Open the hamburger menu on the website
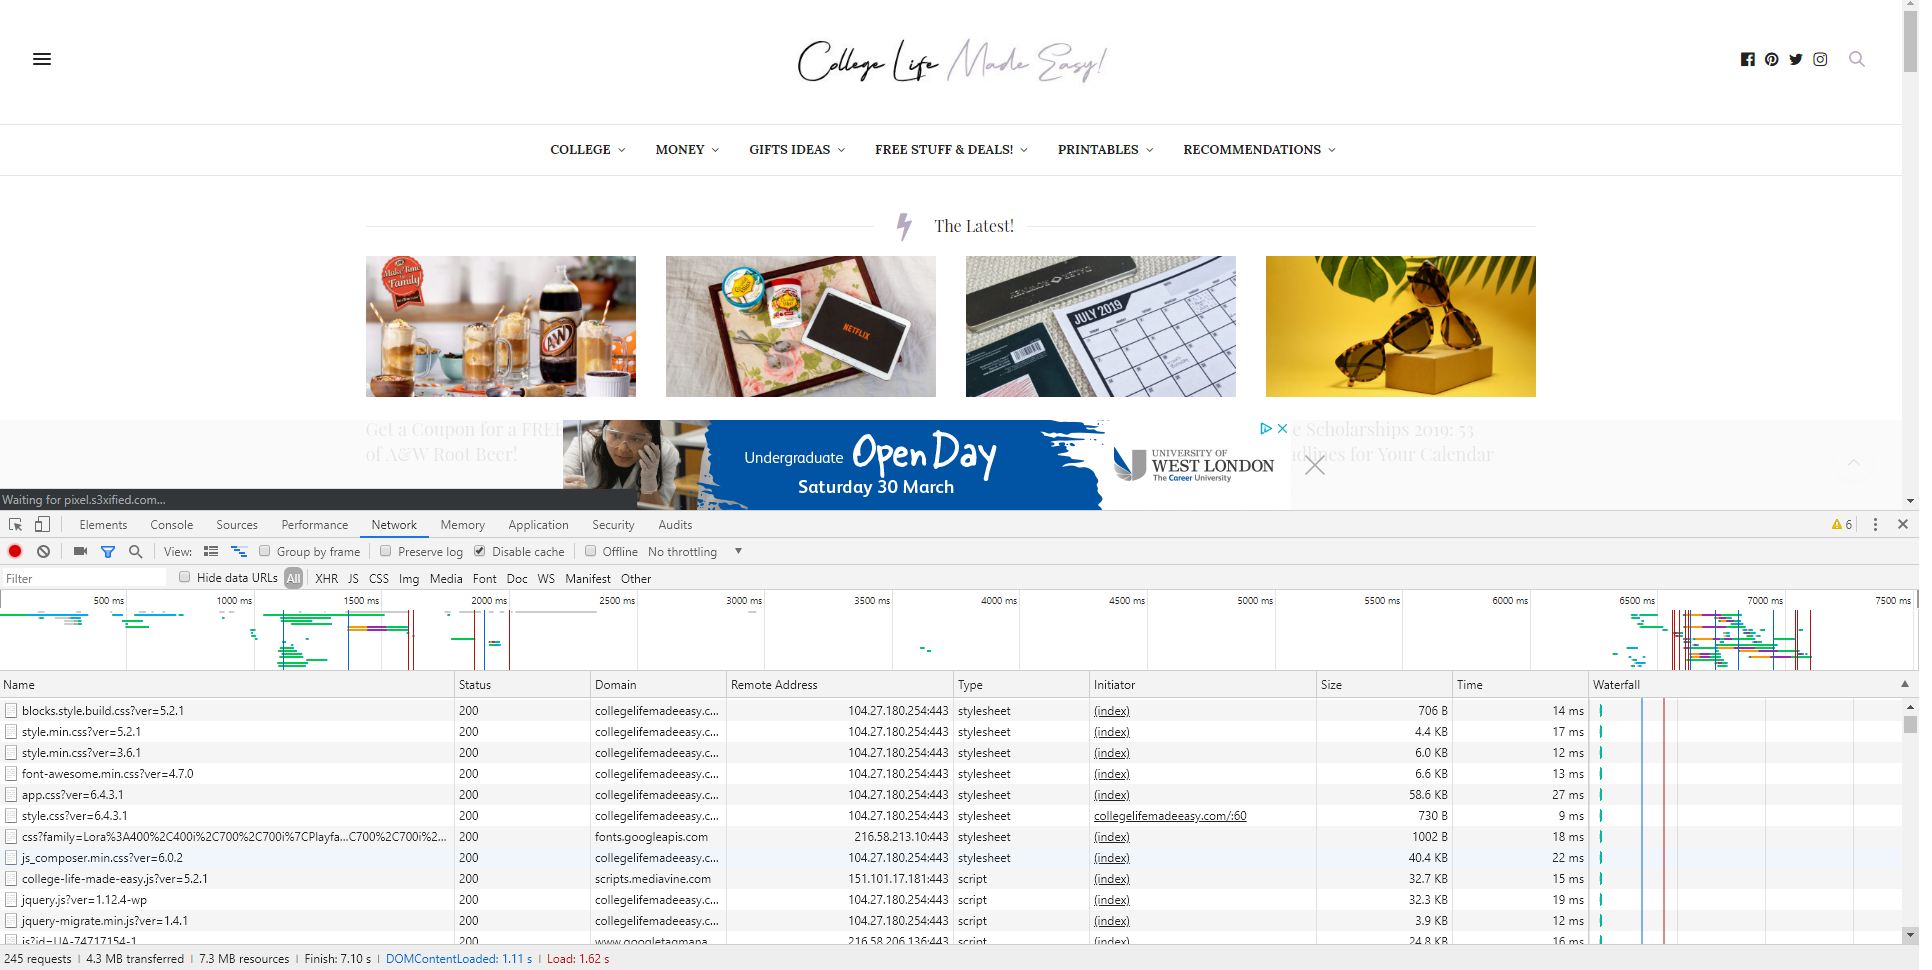Image resolution: width=1932 pixels, height=970 pixels. [x=42, y=59]
